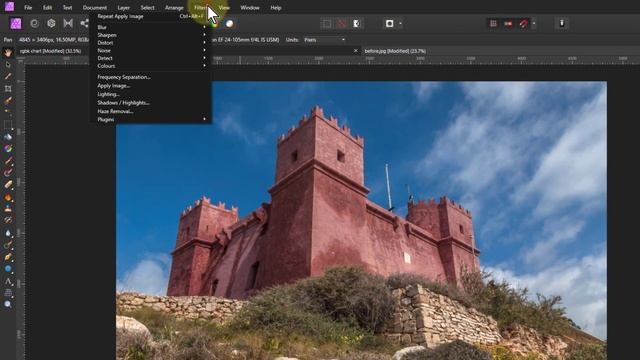640x360 pixels.
Task: Expand the Colours submenu
Action: [x=151, y=66]
